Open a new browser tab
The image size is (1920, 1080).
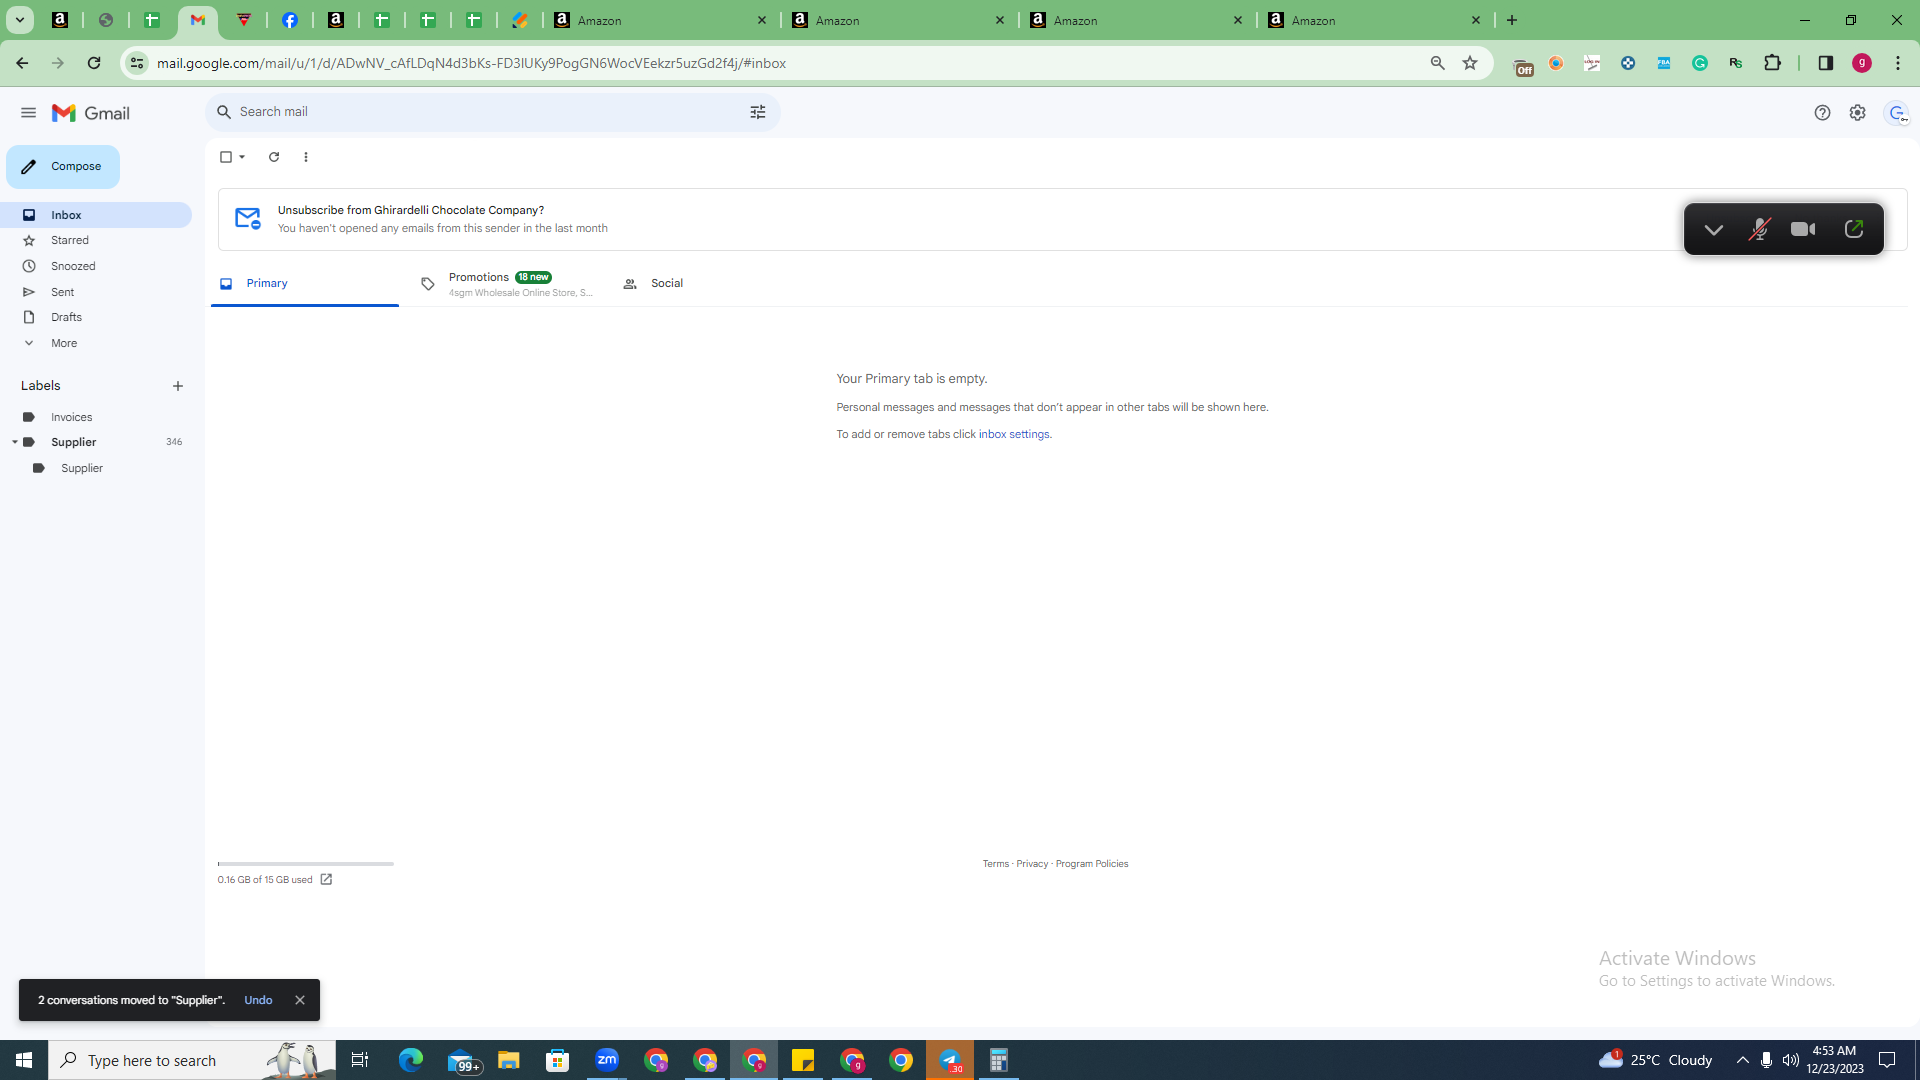1512,20
